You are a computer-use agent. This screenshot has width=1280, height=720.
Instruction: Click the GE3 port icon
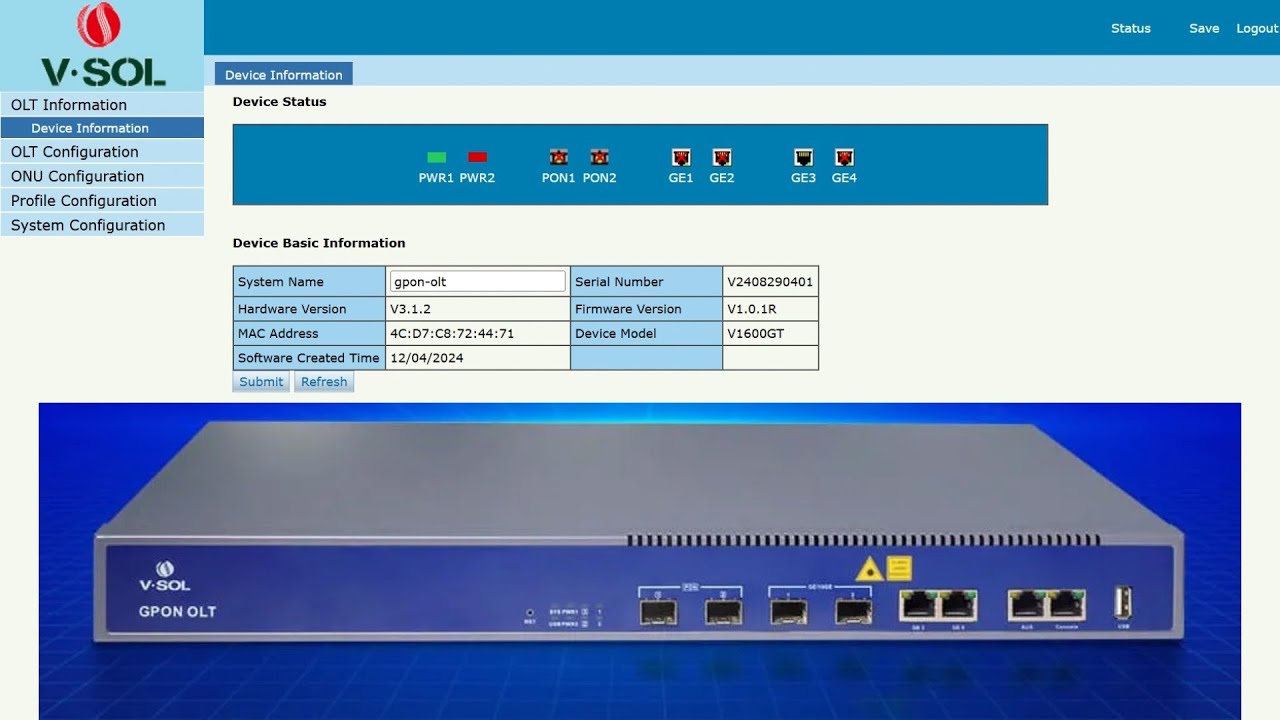(x=803, y=157)
